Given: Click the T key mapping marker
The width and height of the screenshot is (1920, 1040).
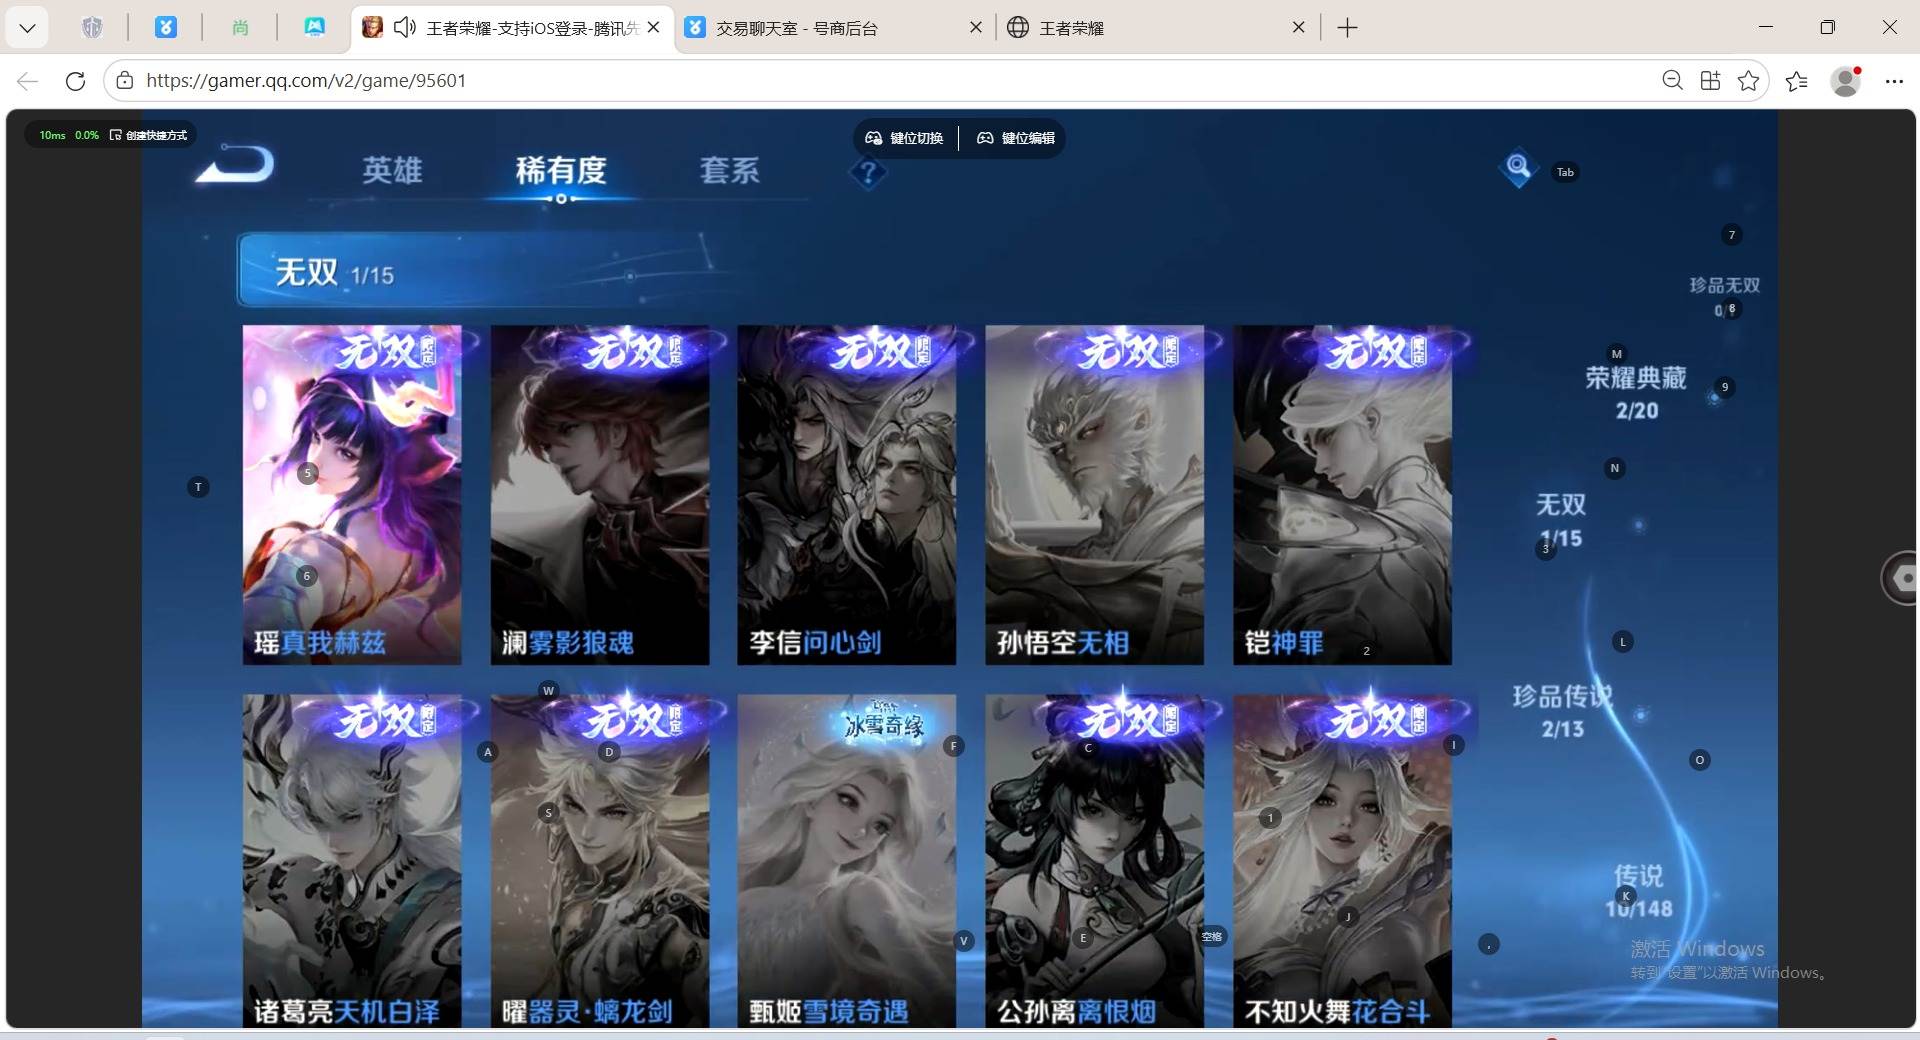Looking at the screenshot, I should tap(198, 487).
